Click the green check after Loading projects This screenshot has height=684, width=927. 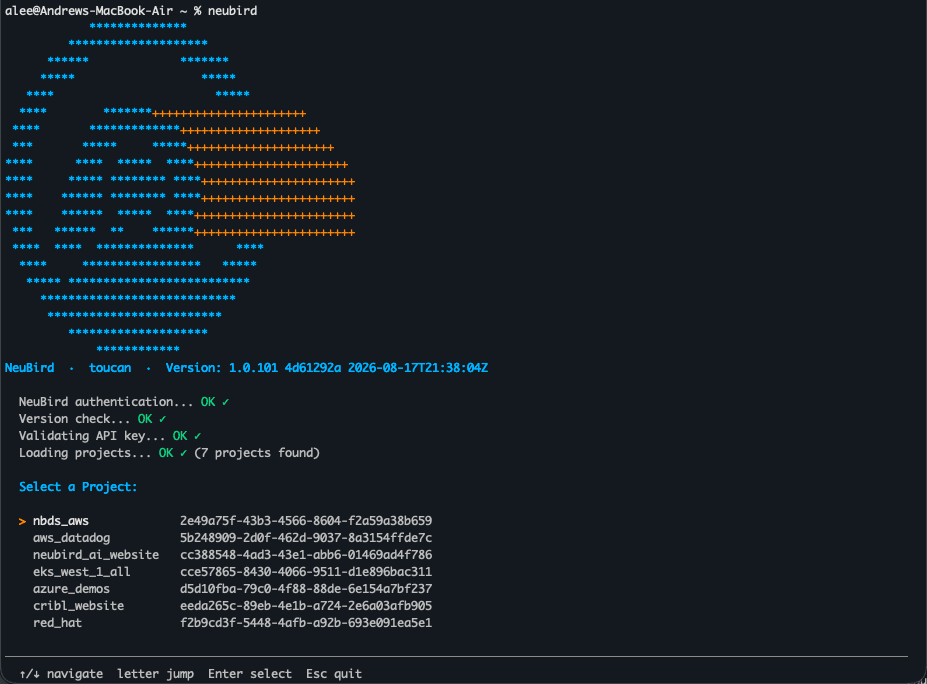[x=183, y=453]
